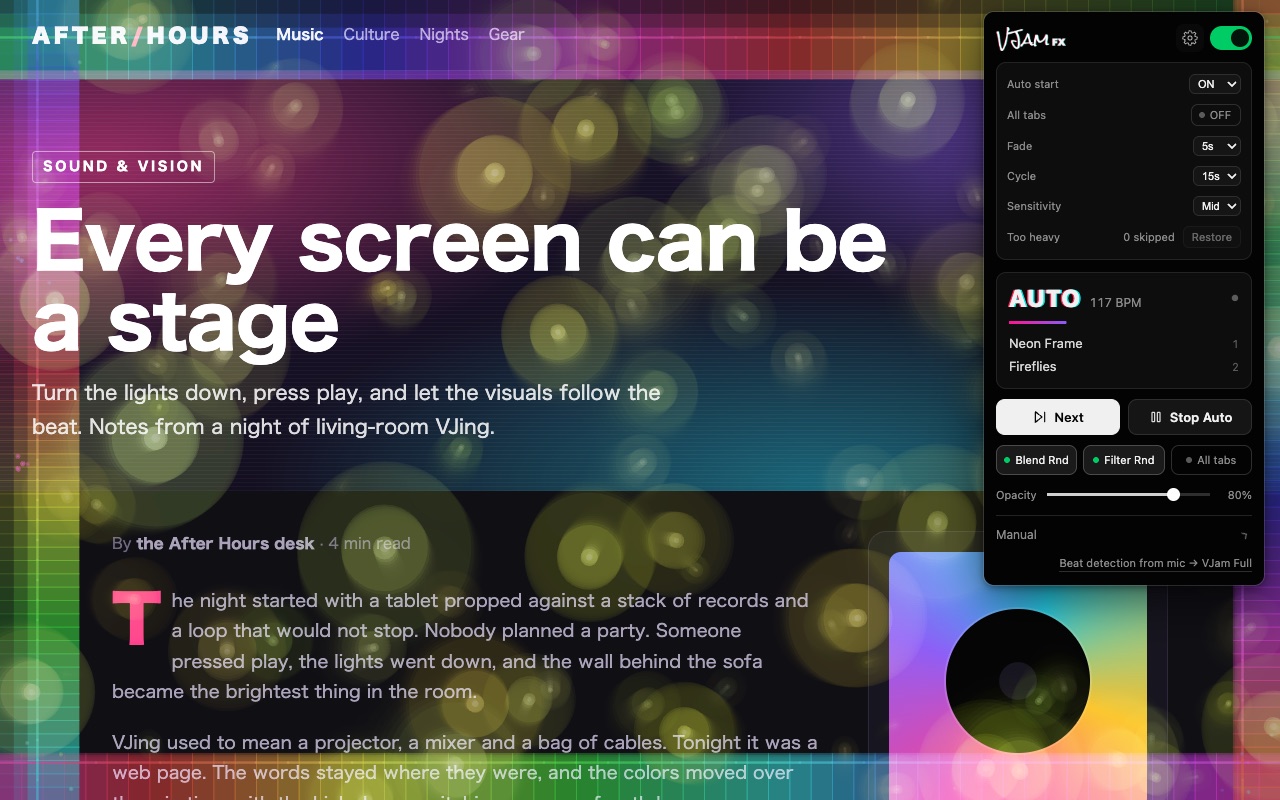The height and width of the screenshot is (800, 1280).
Task: Disable Filter Rnd option
Action: click(x=1124, y=460)
